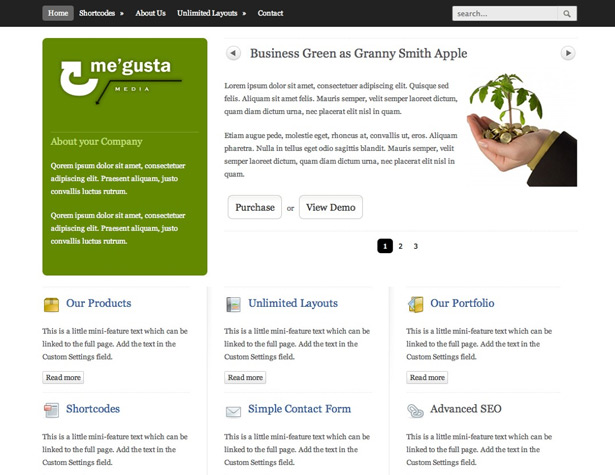Select slide 3 in pagination

(416, 246)
